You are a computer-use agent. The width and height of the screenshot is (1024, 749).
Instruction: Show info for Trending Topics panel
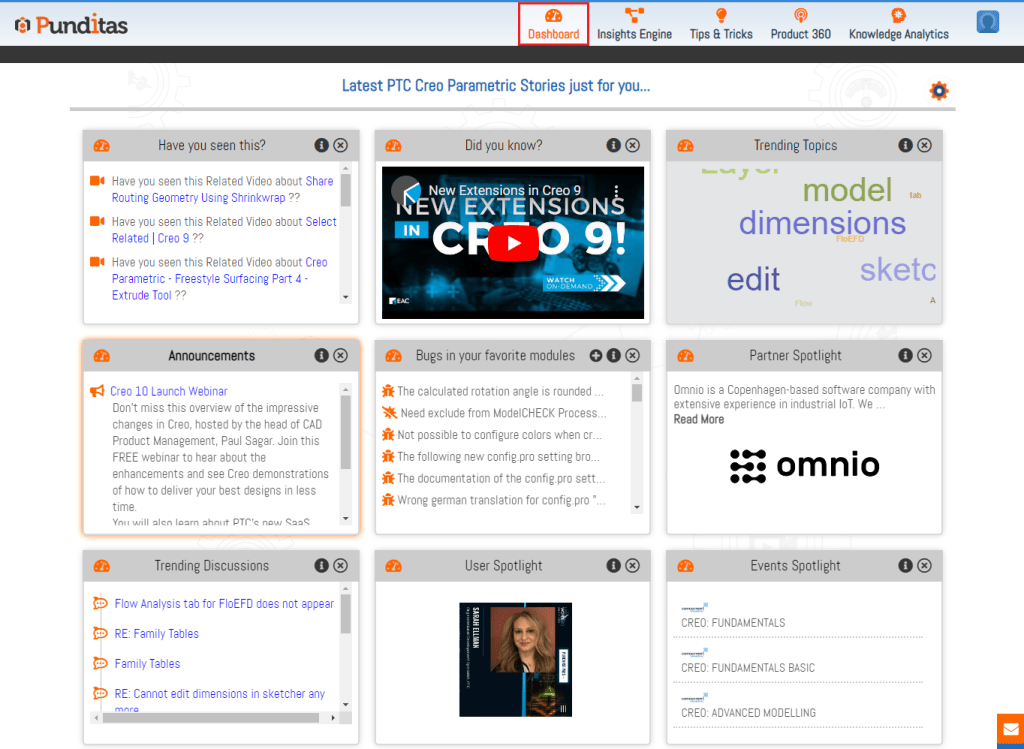coord(905,145)
